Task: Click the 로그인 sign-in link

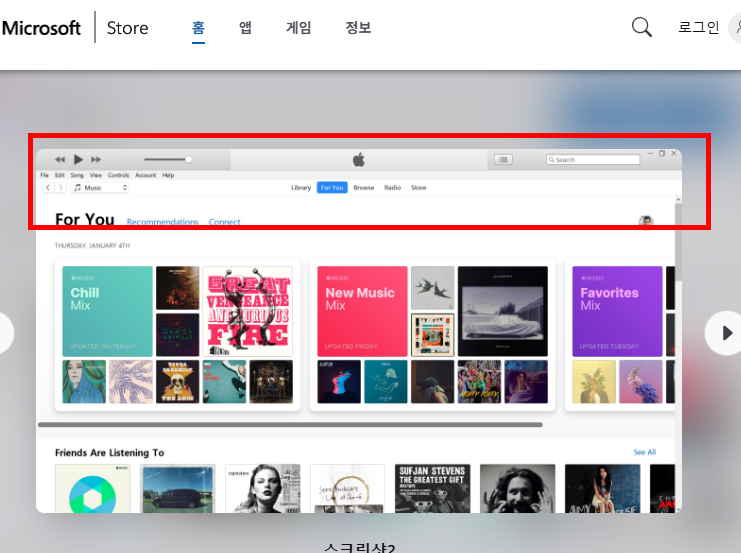Action: point(698,27)
